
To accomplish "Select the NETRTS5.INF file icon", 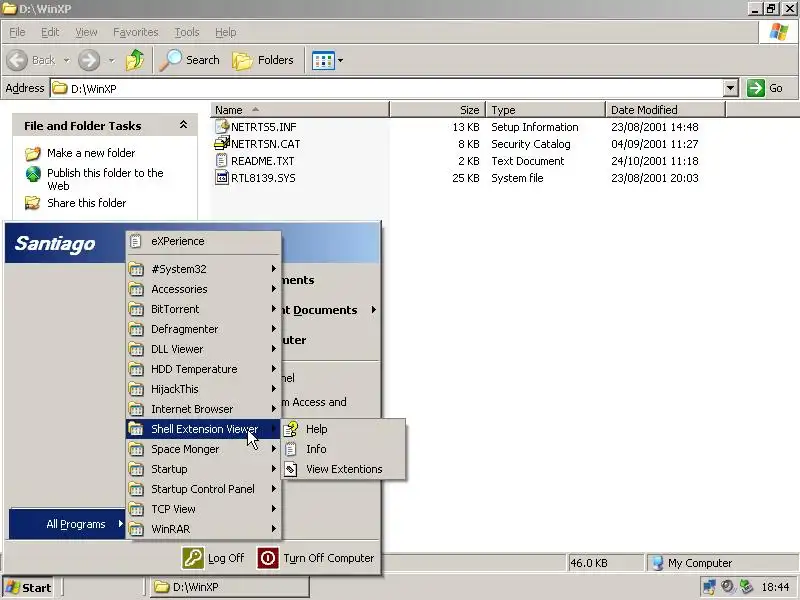I will pyautogui.click(x=222, y=127).
